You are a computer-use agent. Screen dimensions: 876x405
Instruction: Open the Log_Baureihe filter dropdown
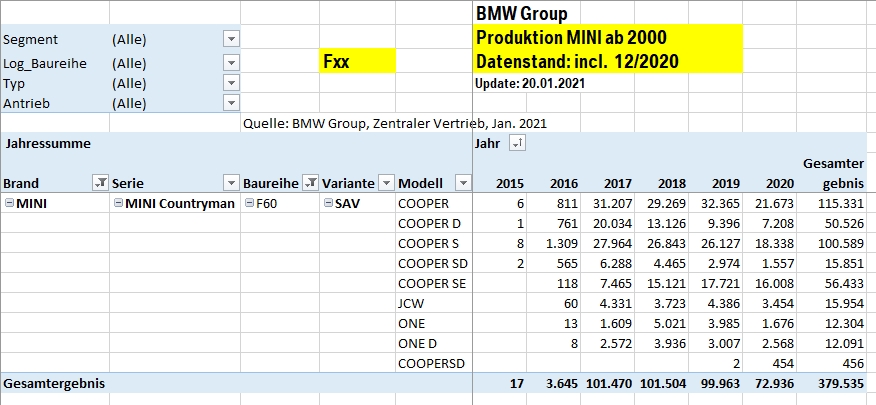click(231, 62)
